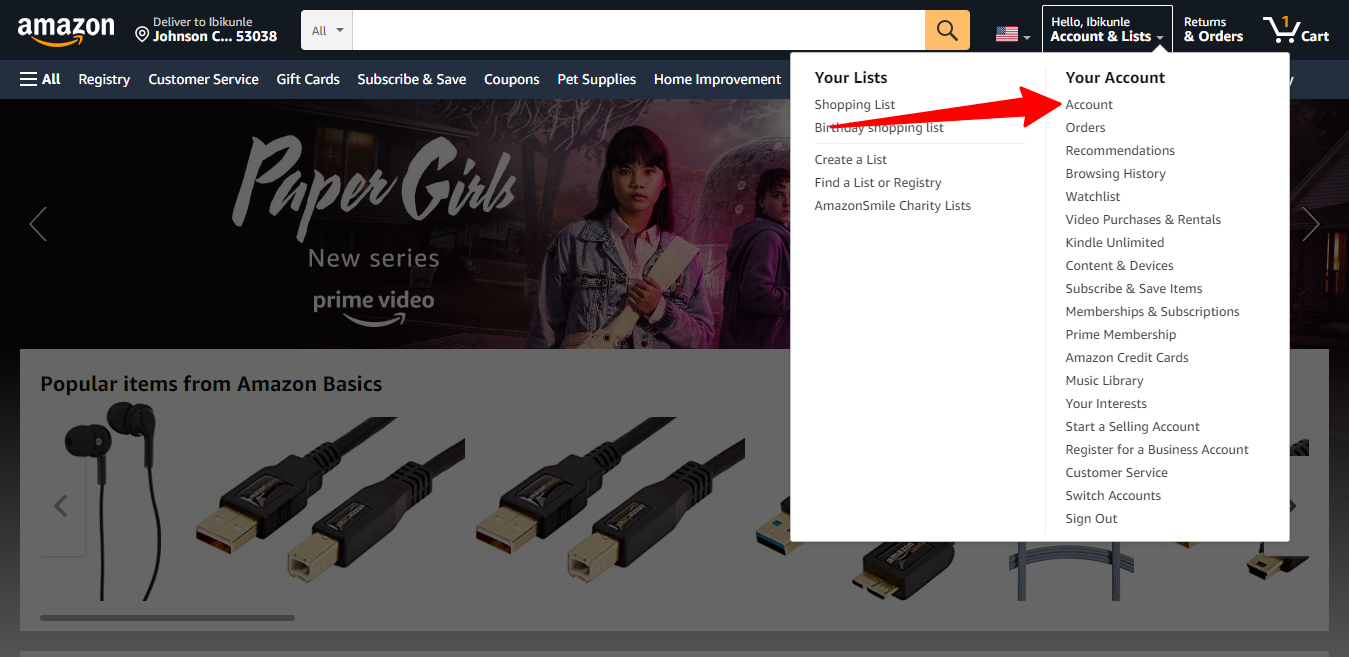Open Account & Lists dropdown

tap(1107, 30)
